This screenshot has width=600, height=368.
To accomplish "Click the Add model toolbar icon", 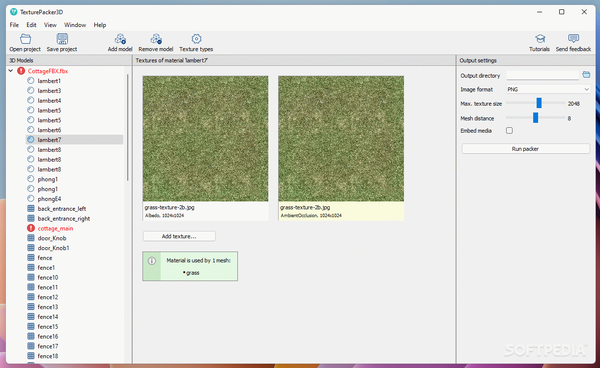I will click(x=120, y=39).
